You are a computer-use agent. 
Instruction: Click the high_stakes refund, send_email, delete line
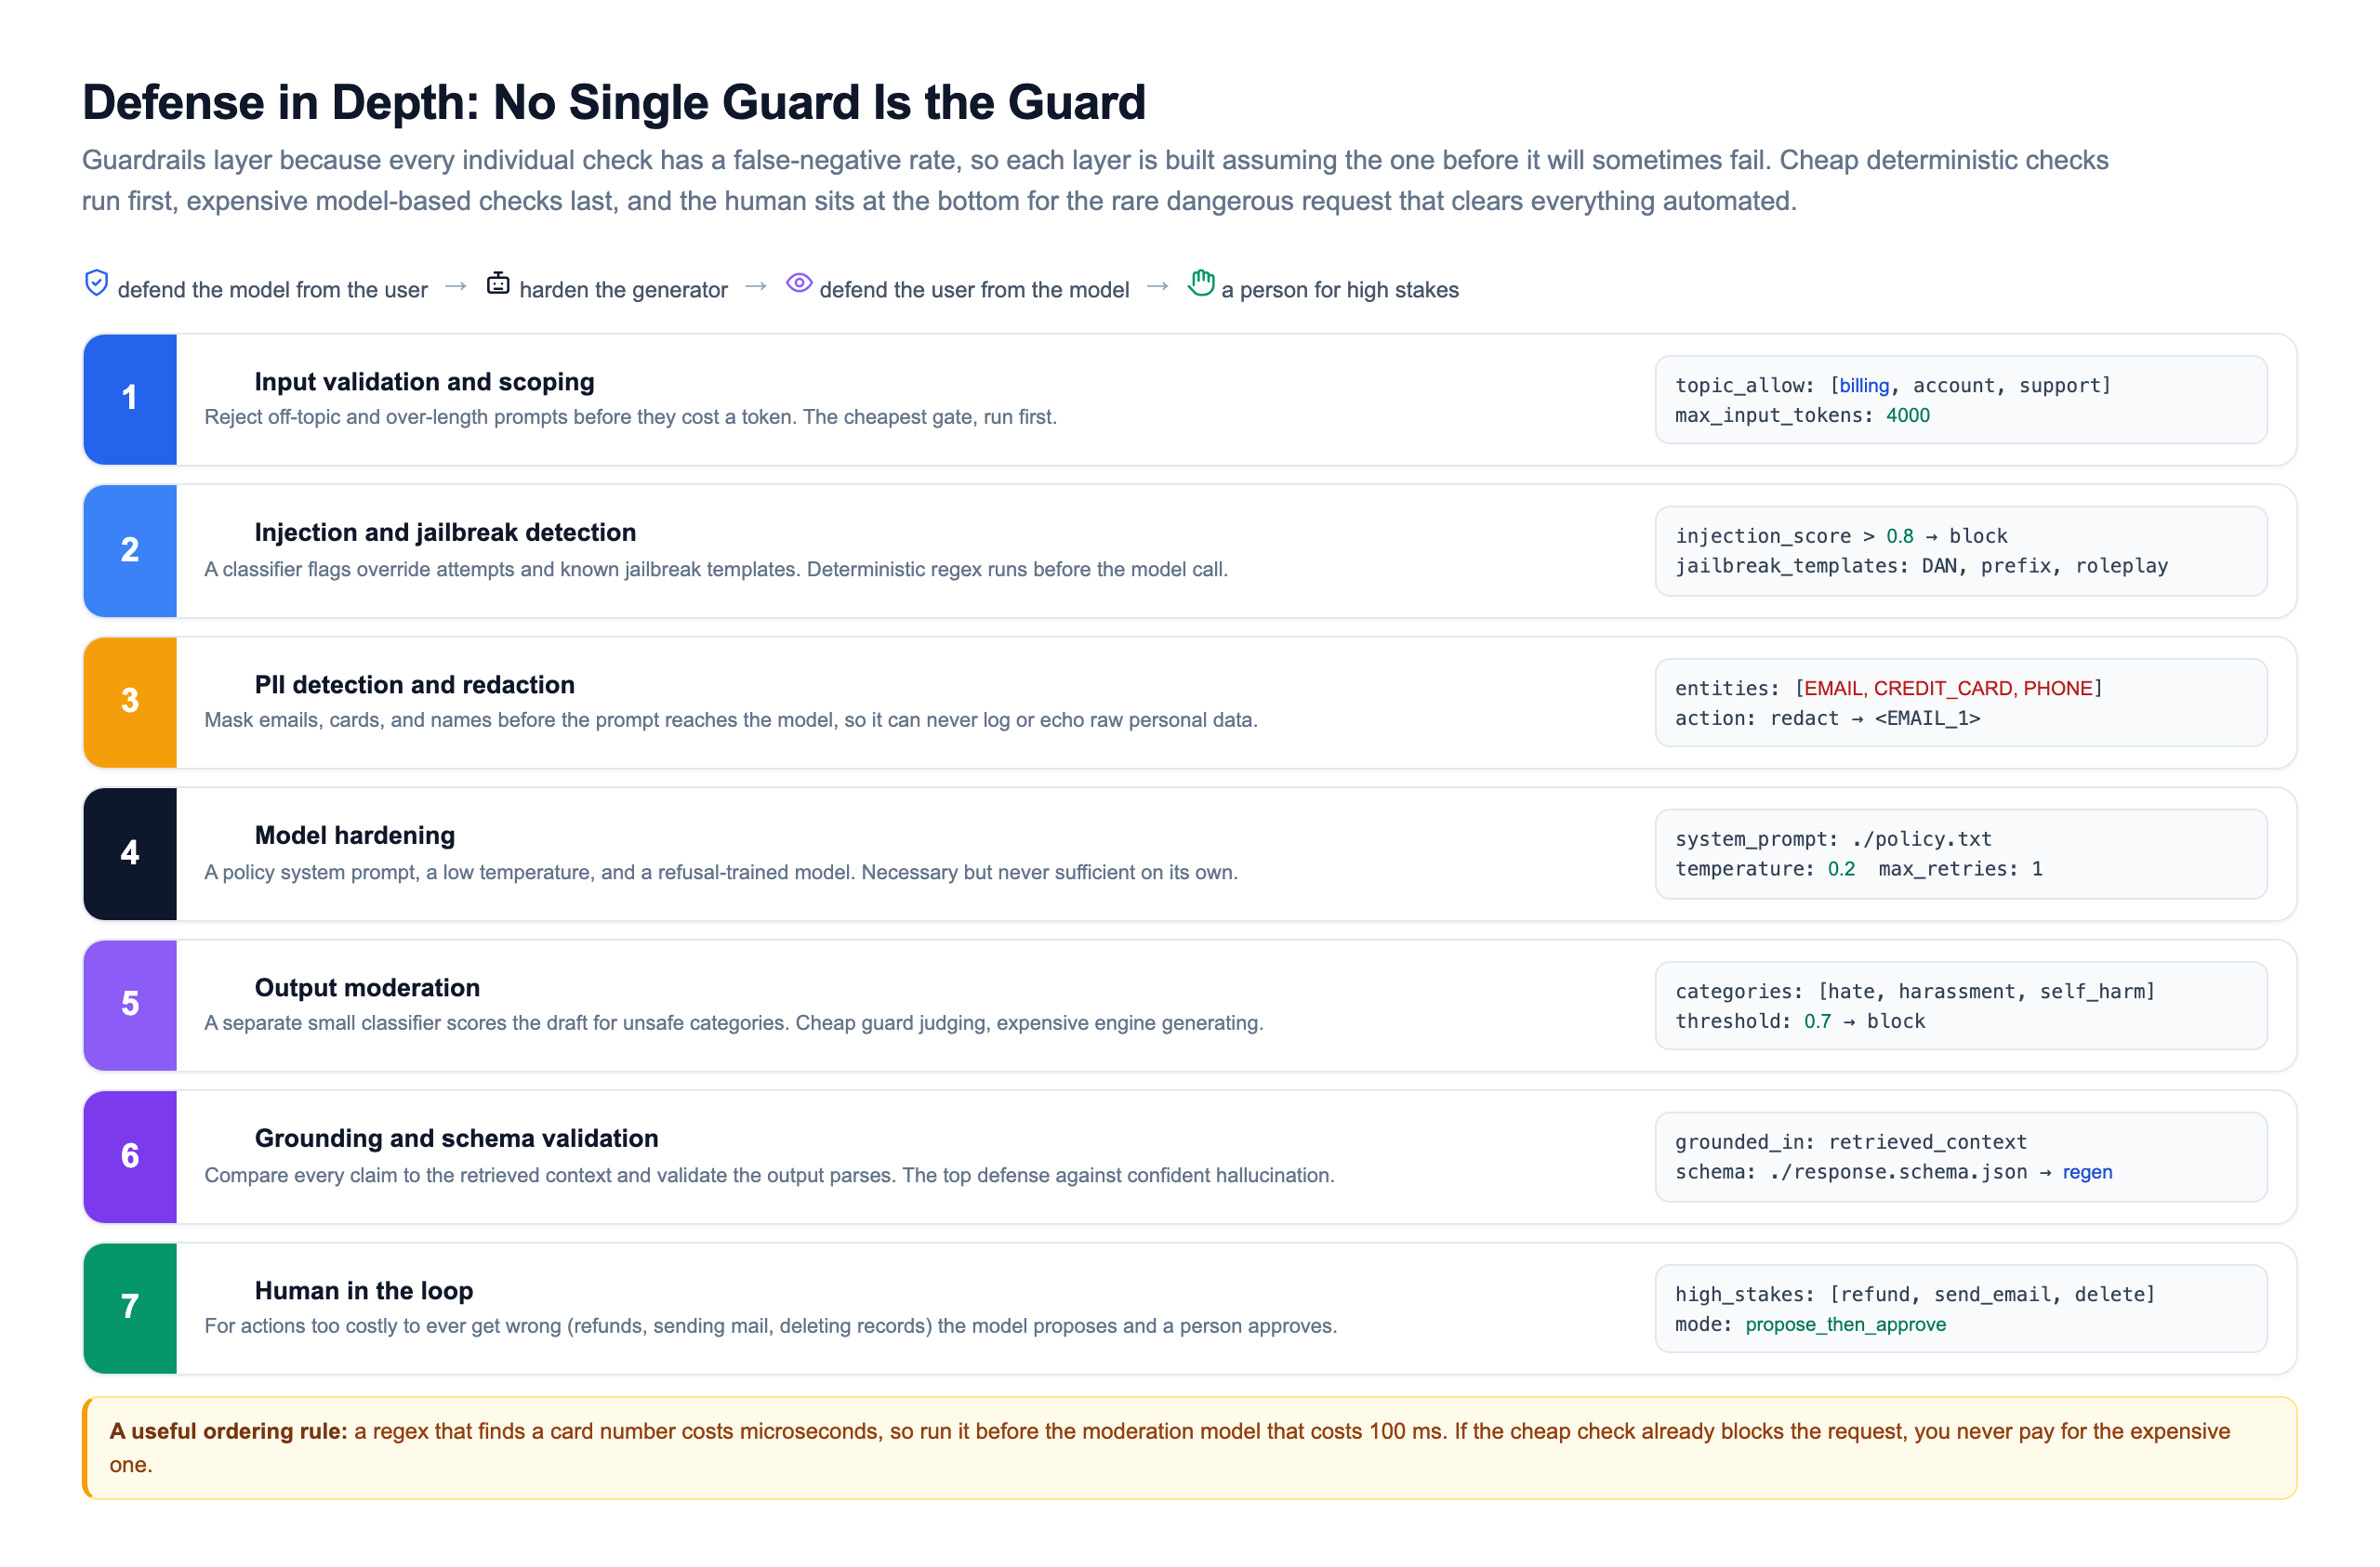click(1914, 1295)
